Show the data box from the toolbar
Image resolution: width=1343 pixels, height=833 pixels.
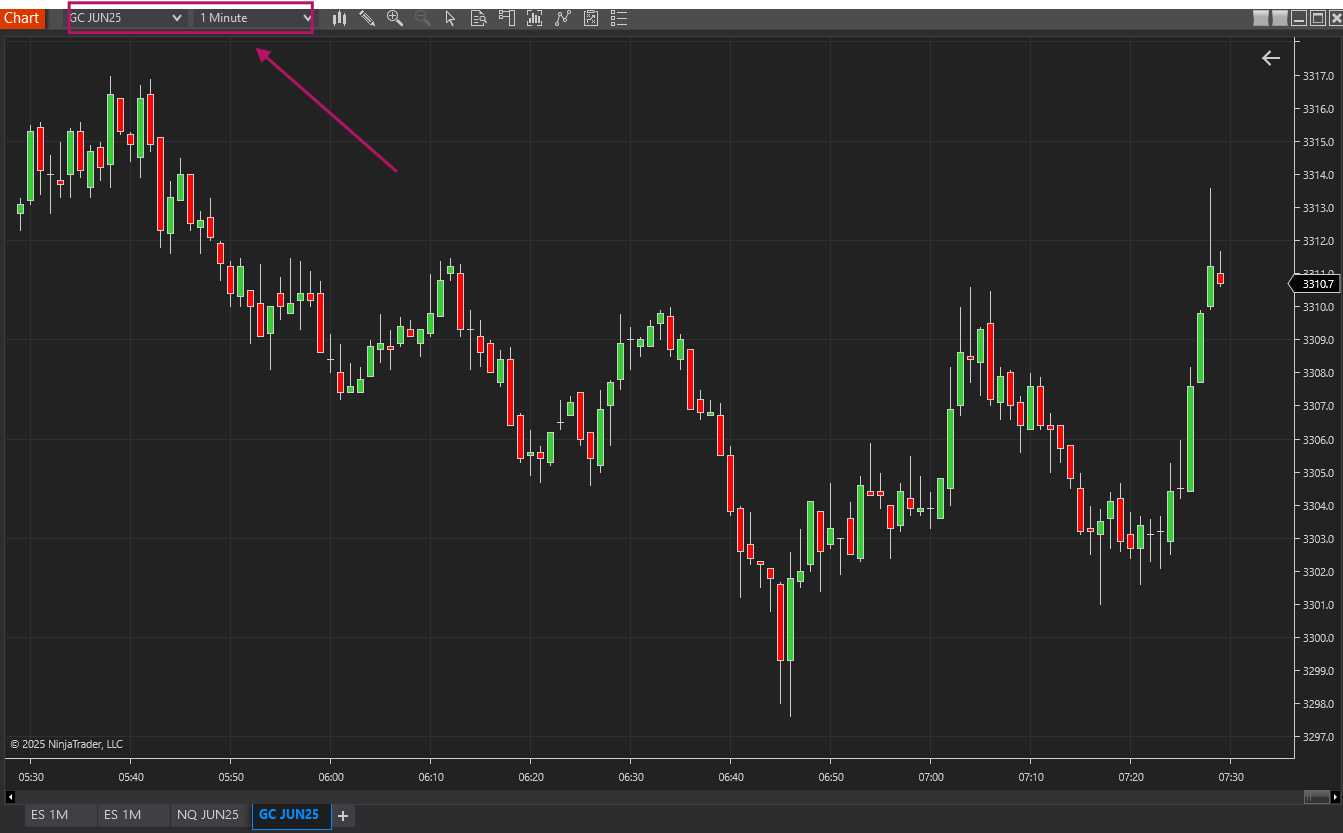click(478, 18)
